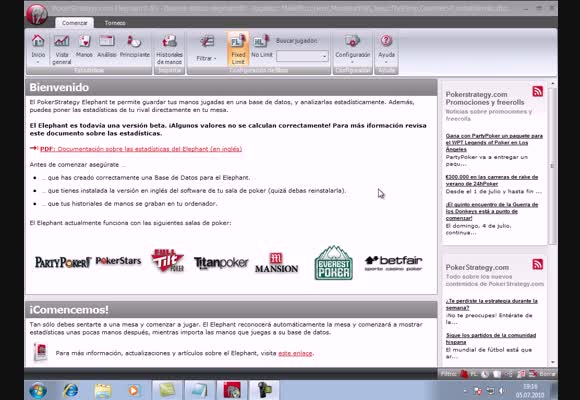Open the PDF documentation link
Screen dimensions: 580x400
point(141,149)
